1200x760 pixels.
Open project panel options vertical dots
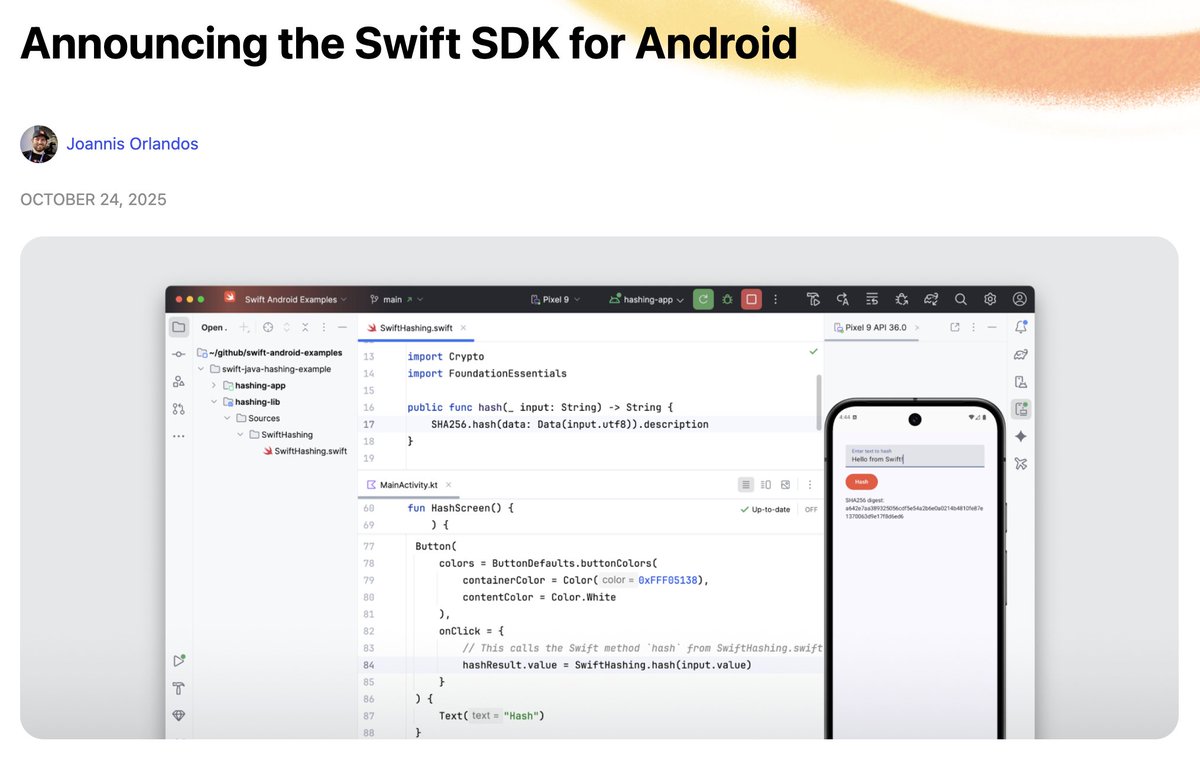323,327
